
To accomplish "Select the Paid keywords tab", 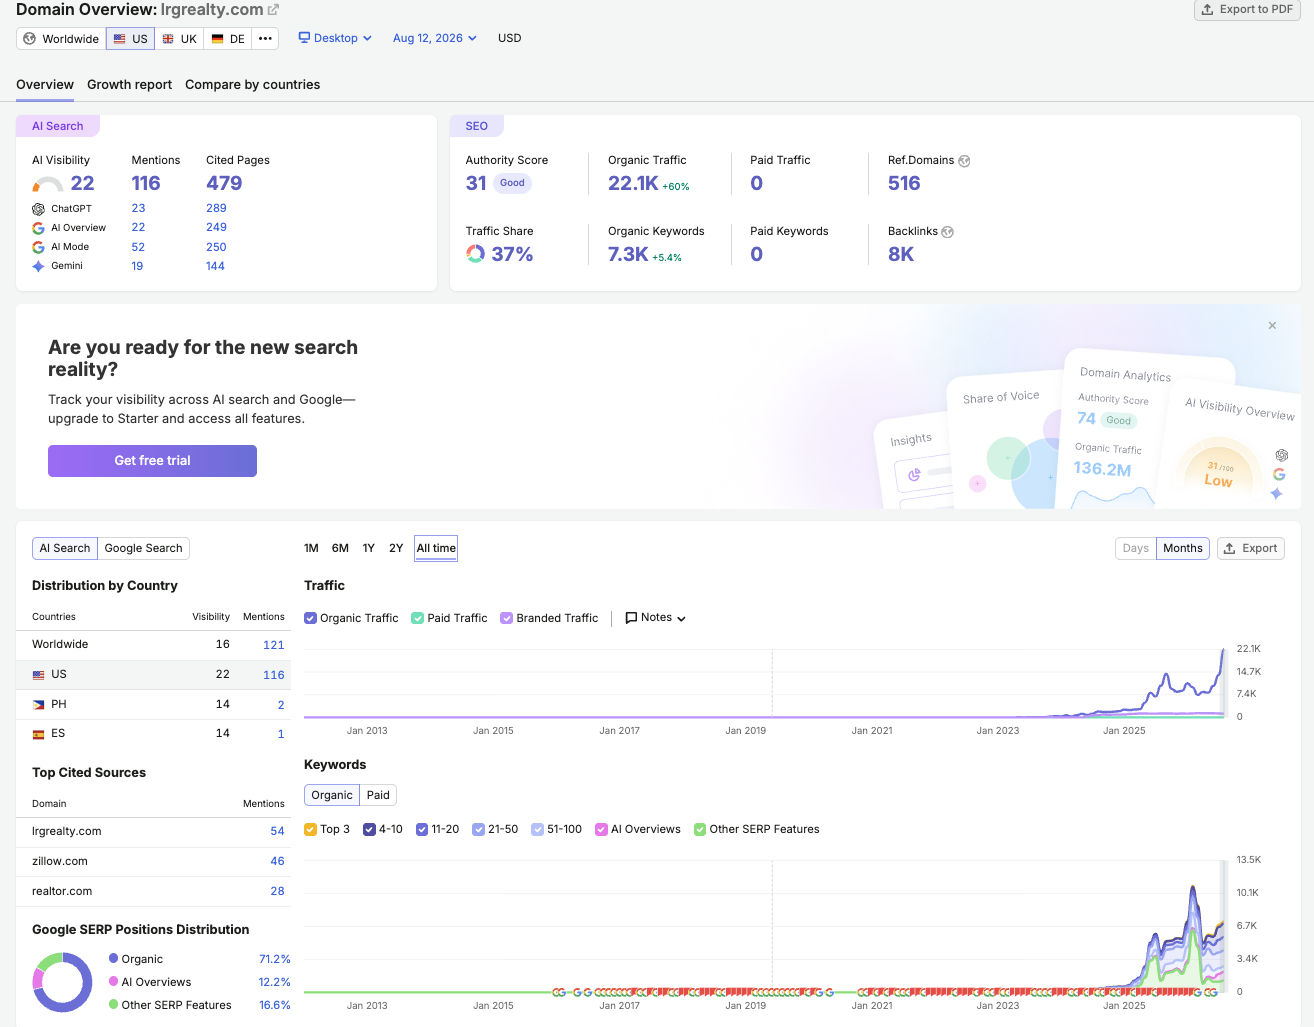I will pos(378,795).
